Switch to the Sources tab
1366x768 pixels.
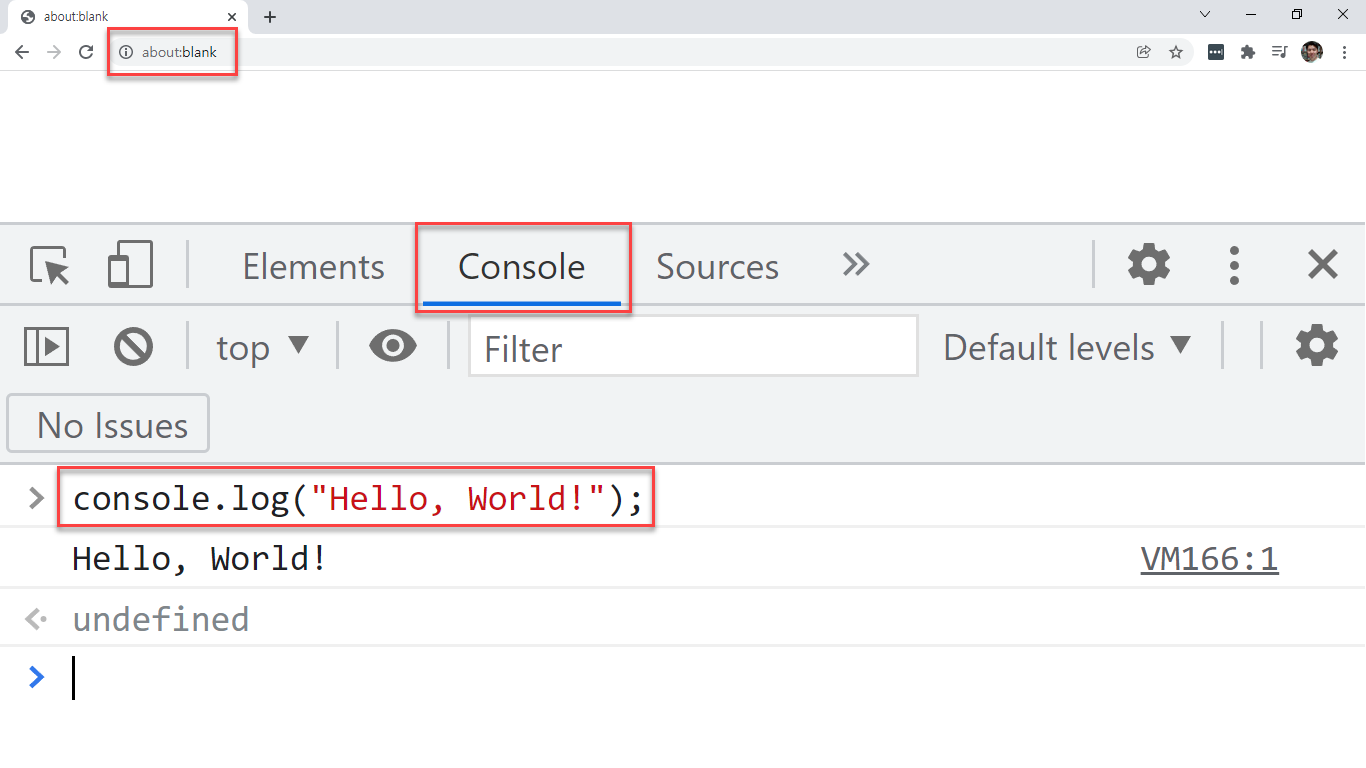[x=717, y=267]
